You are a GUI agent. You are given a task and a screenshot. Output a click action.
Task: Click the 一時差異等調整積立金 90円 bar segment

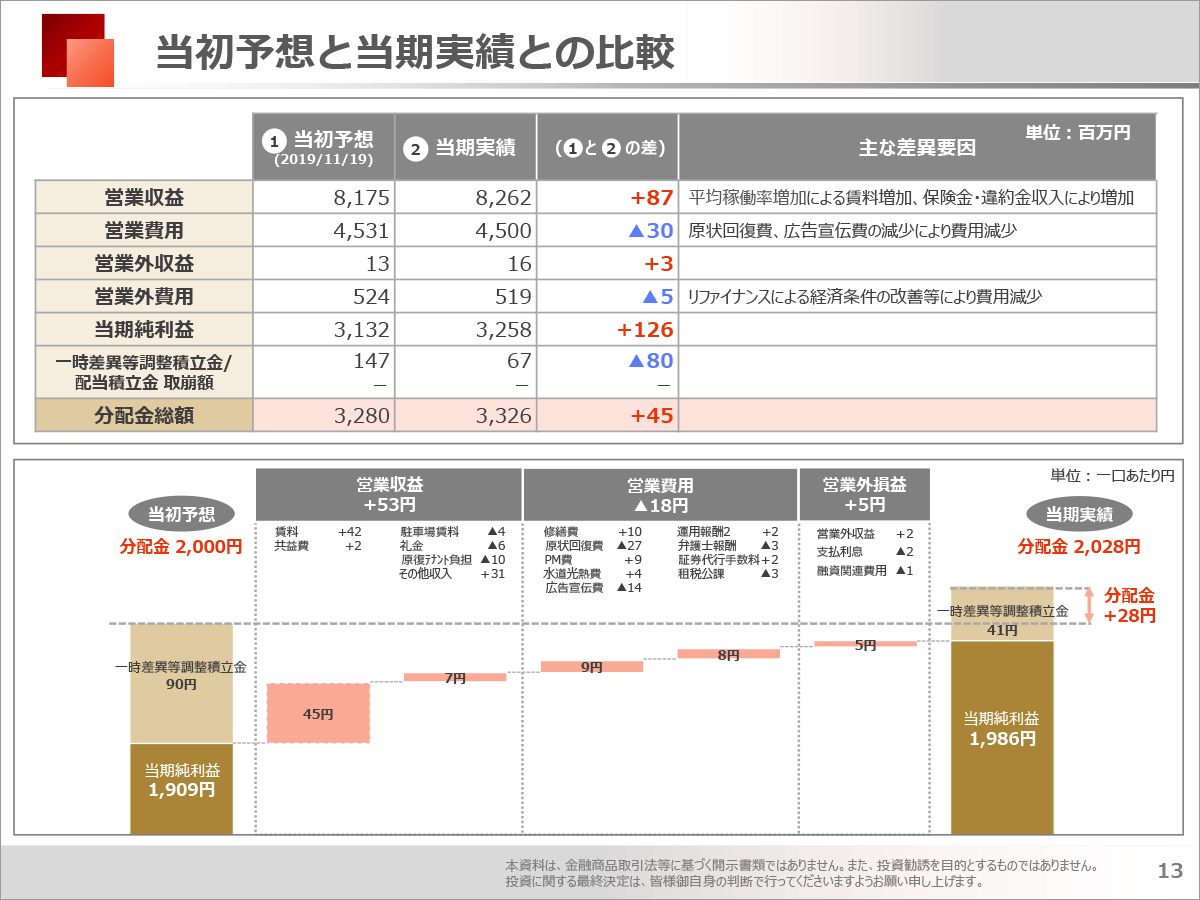[181, 683]
